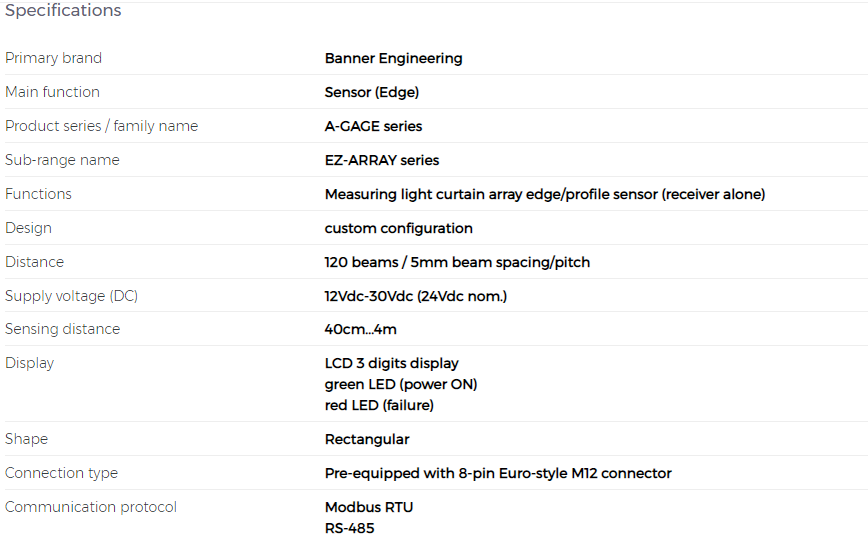Click the Measuring light curtain functions text
Image resolution: width=868 pixels, height=541 pixels.
[545, 194]
